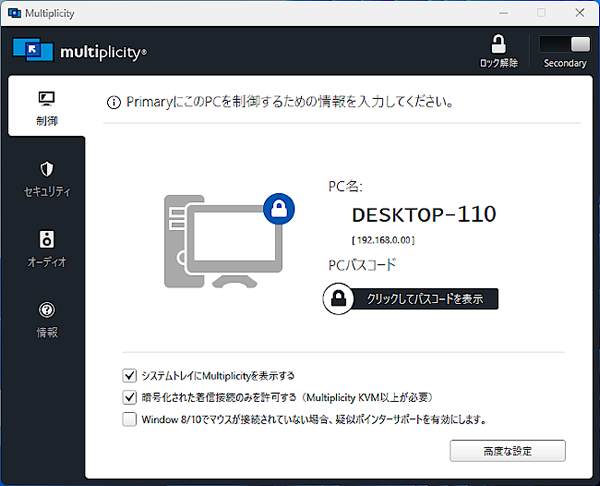Click the multiplicity logo
600x486 pixels.
coord(79,50)
